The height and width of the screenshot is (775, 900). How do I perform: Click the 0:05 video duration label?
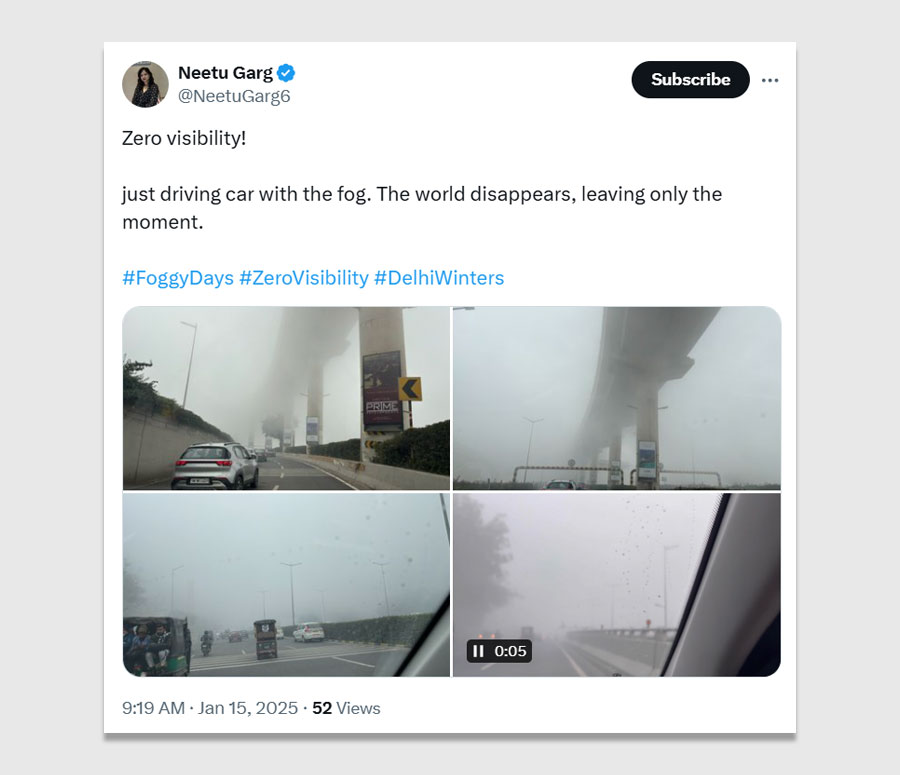click(x=510, y=651)
